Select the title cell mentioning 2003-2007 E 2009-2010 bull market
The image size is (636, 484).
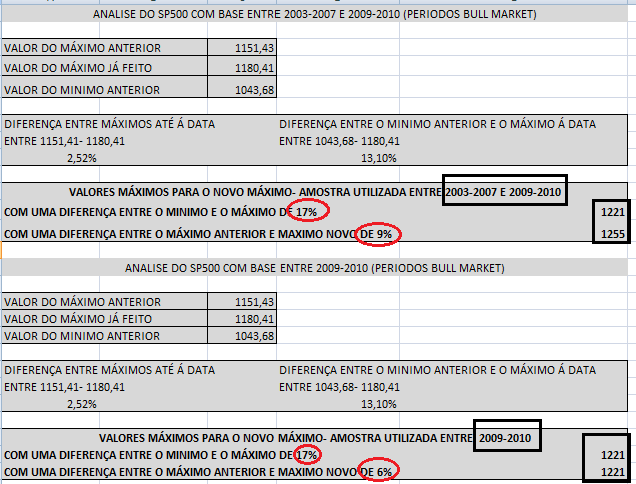click(315, 14)
